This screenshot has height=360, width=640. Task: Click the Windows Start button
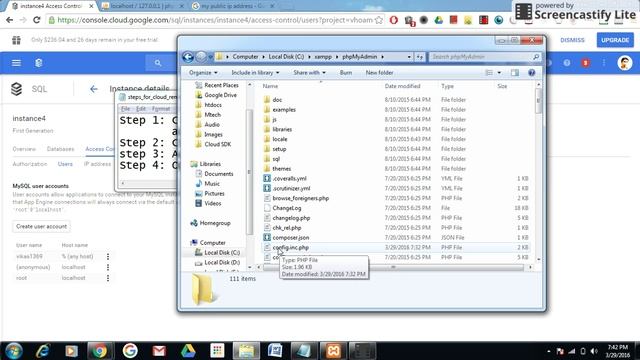14,351
